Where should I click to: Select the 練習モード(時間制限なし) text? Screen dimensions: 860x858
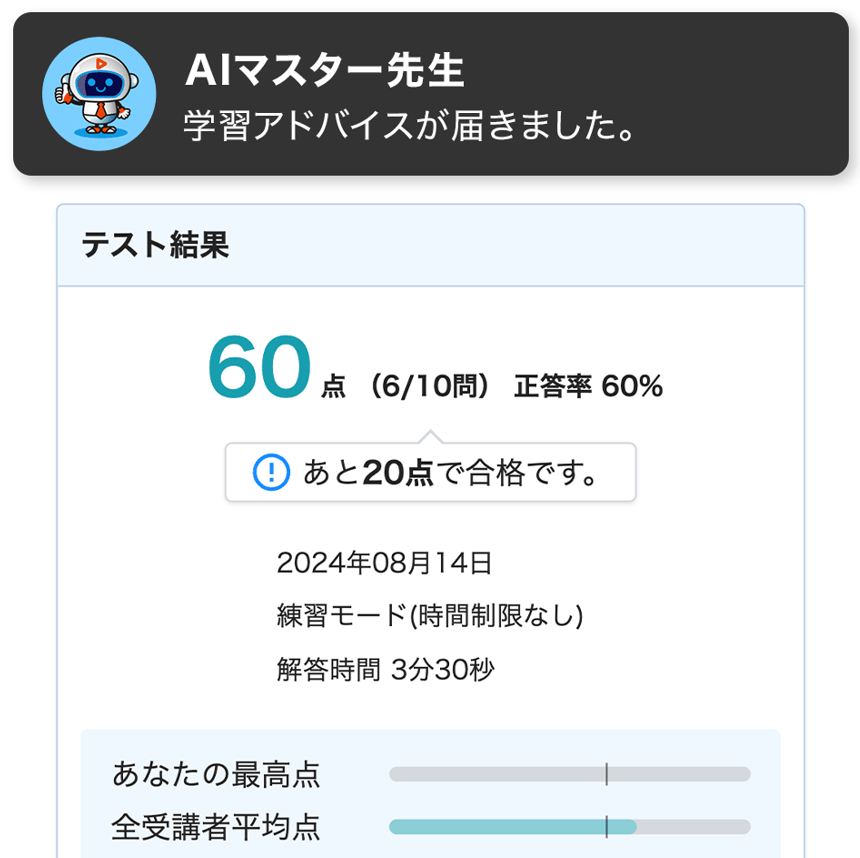coord(429,616)
